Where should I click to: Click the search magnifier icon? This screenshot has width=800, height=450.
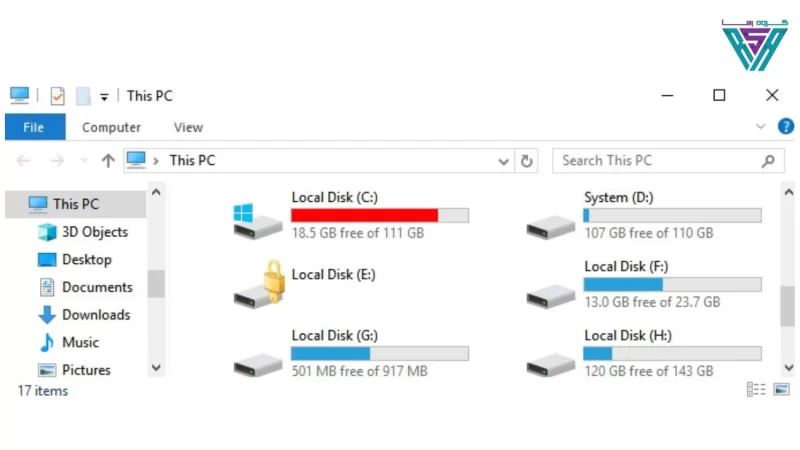pos(768,161)
